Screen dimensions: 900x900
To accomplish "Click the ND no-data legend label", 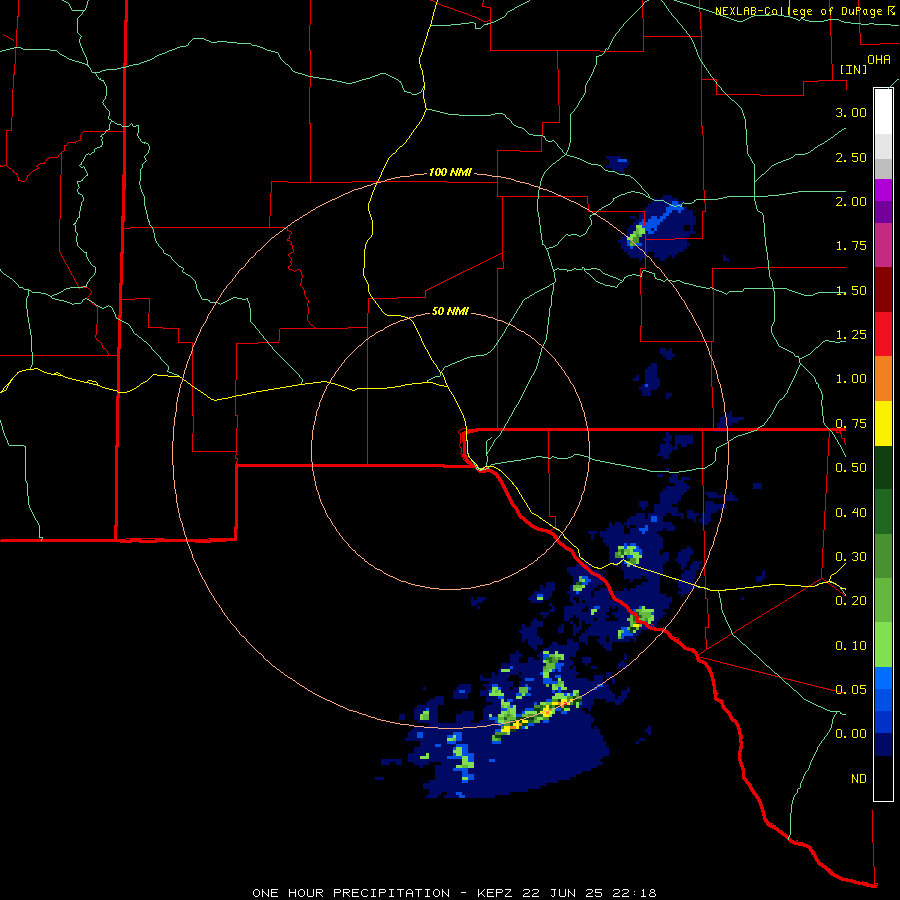I will click(859, 779).
